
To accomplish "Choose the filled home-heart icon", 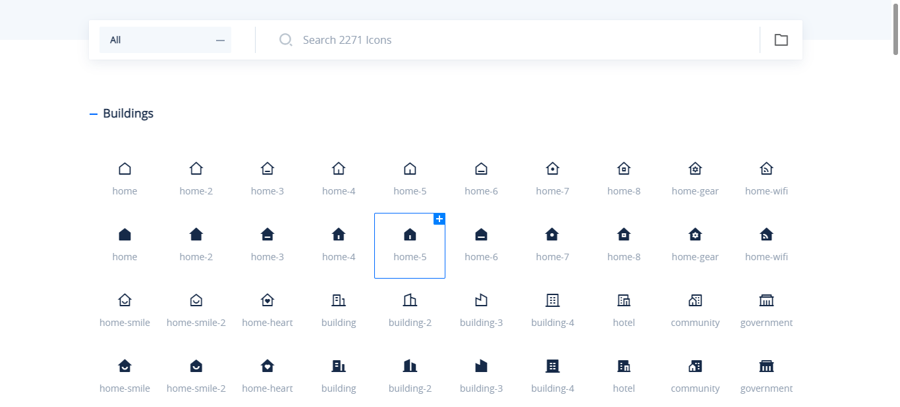I will (x=267, y=366).
